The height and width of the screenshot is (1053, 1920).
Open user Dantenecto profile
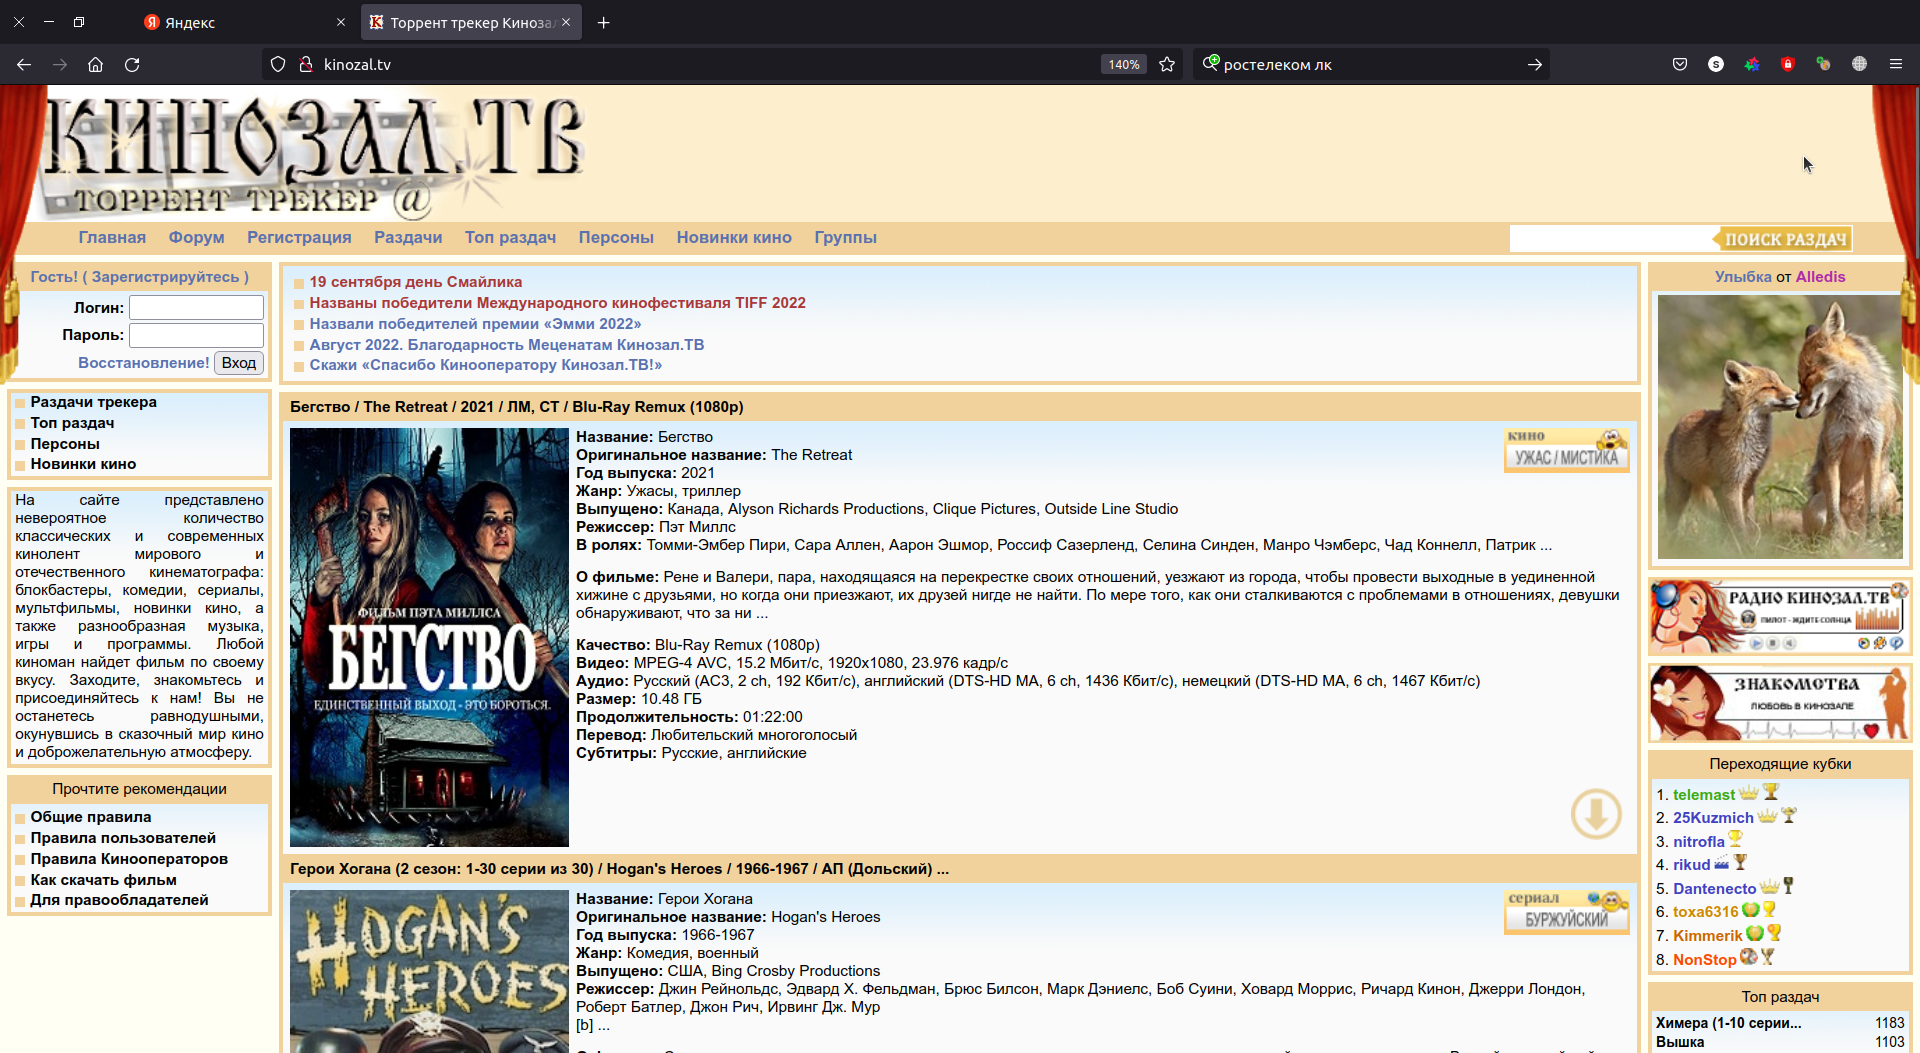(1715, 889)
